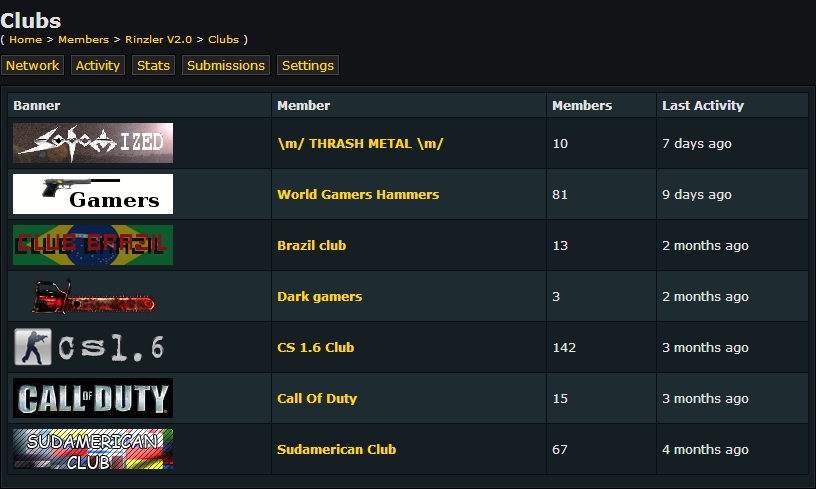This screenshot has height=489, width=816.
Task: Switch to the Network tab
Action: point(32,65)
